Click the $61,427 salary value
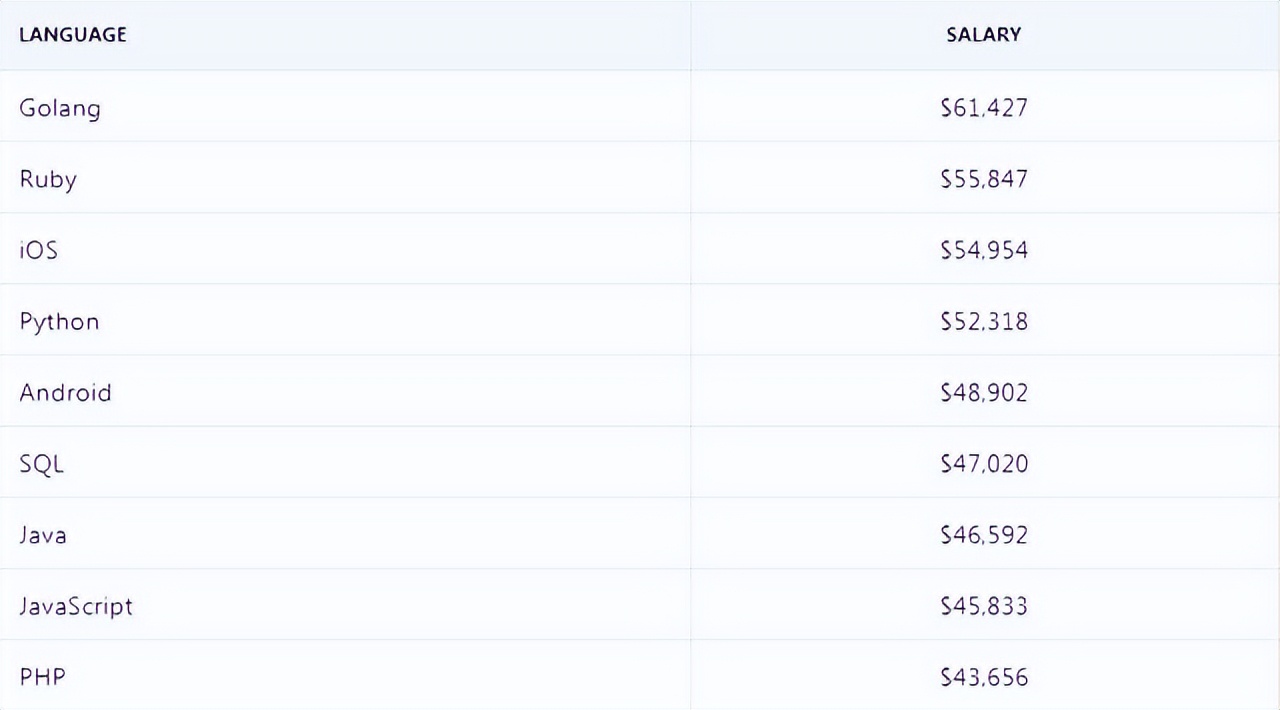This screenshot has height=710, width=1280. click(x=984, y=108)
